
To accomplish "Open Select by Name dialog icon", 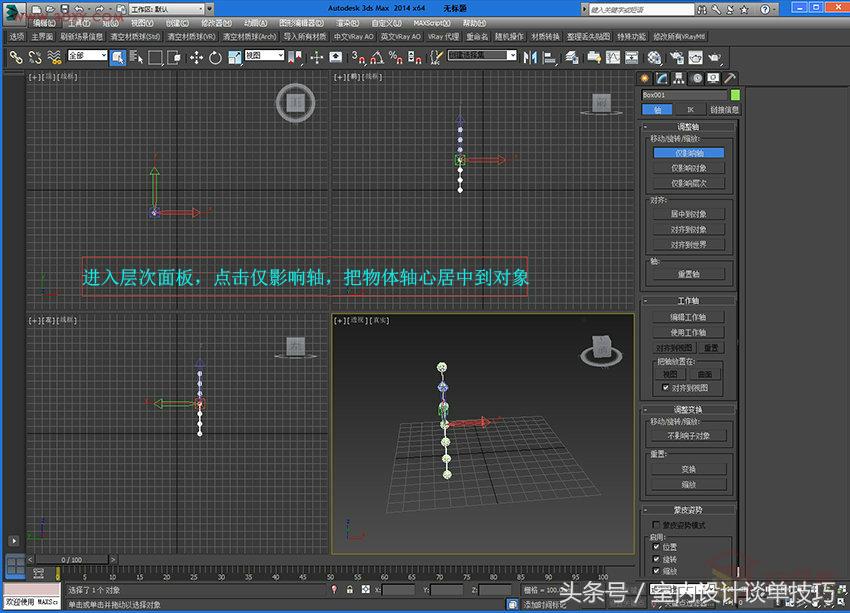I will pos(136,58).
